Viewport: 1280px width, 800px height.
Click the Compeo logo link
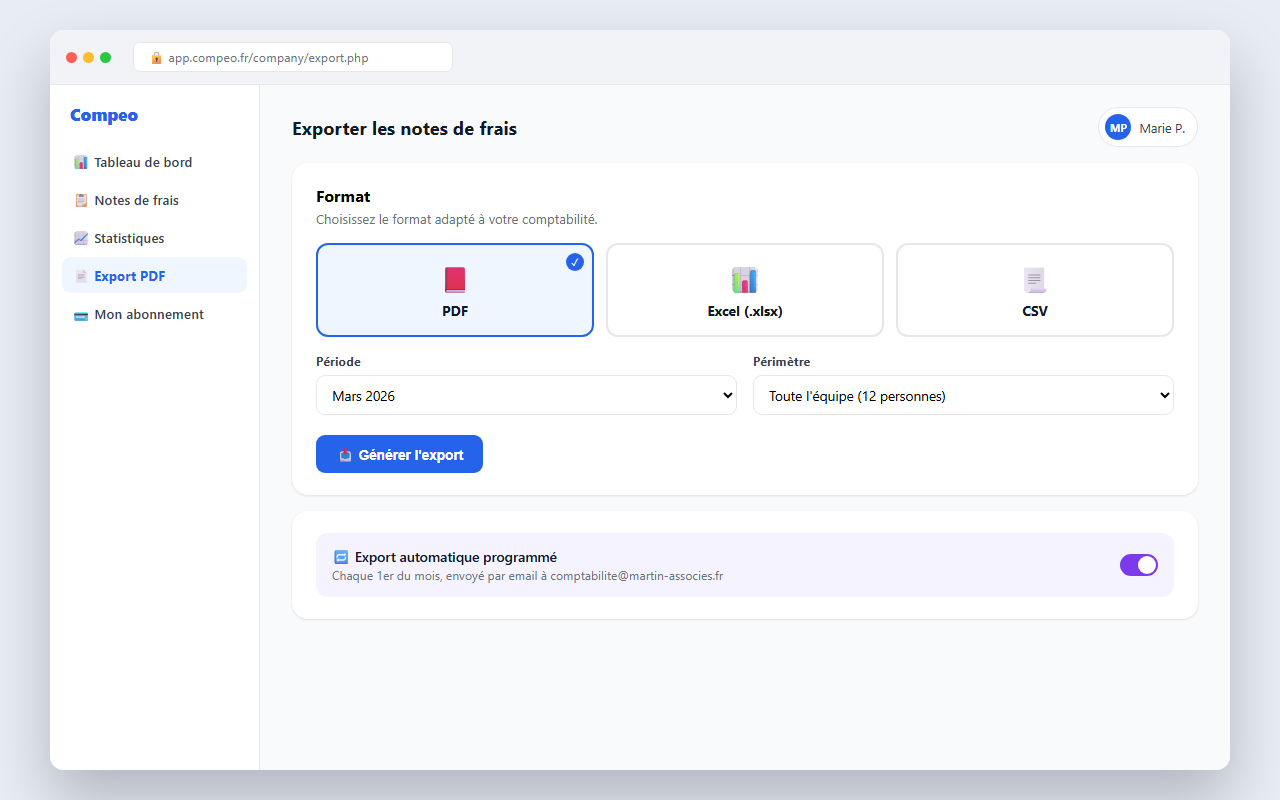[x=104, y=115]
